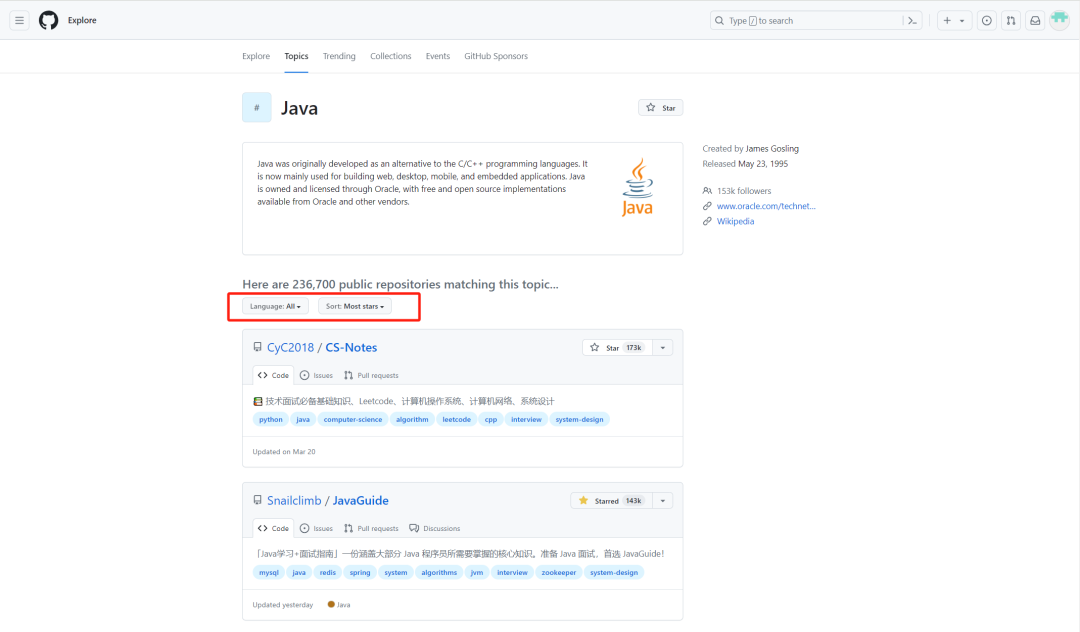The image size is (1080, 632).
Task: Open the GitHub Sponsors tab
Action: point(496,56)
